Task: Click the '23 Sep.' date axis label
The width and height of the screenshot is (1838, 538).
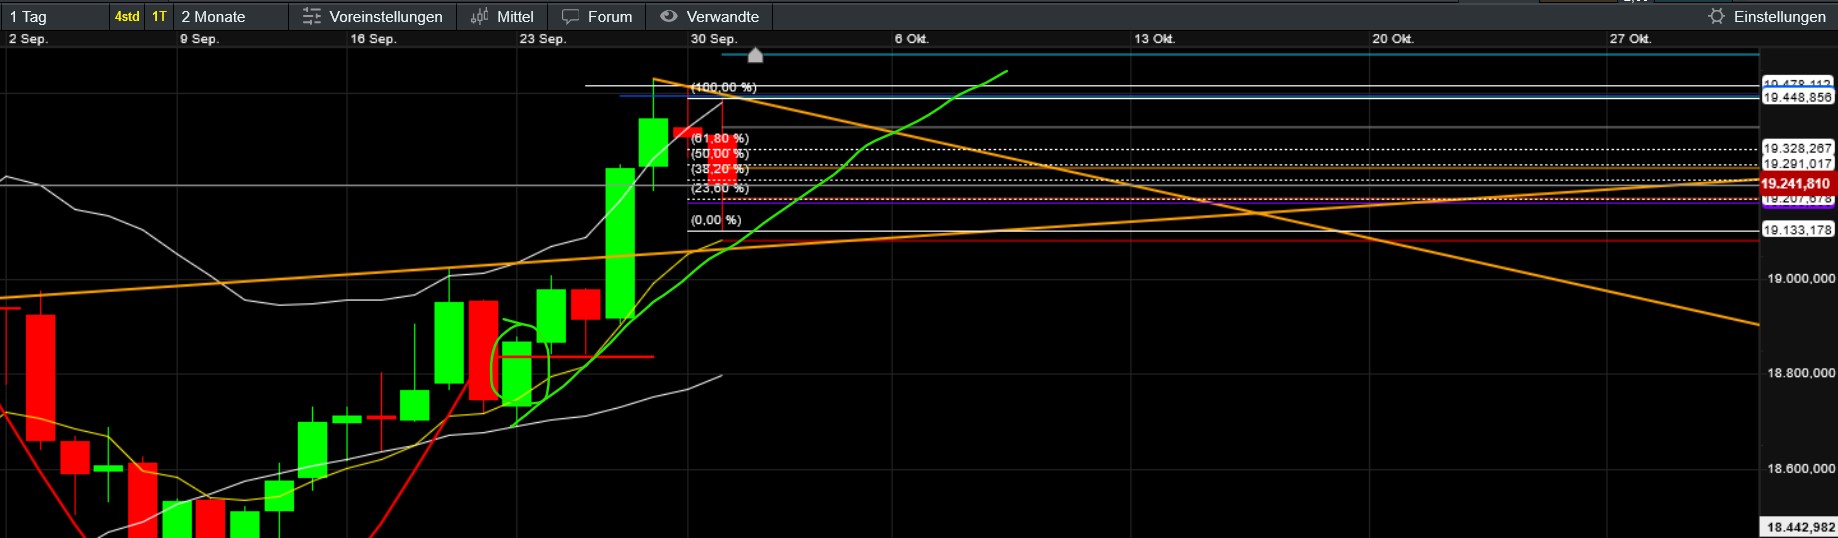Action: pyautogui.click(x=543, y=39)
